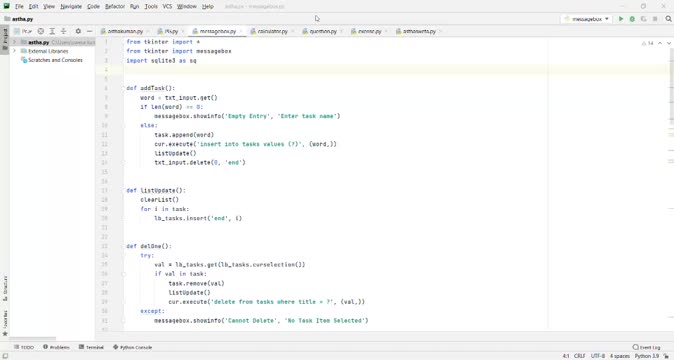The height and width of the screenshot is (360, 674).
Task: Open the Refactor menu
Action: [x=115, y=6]
